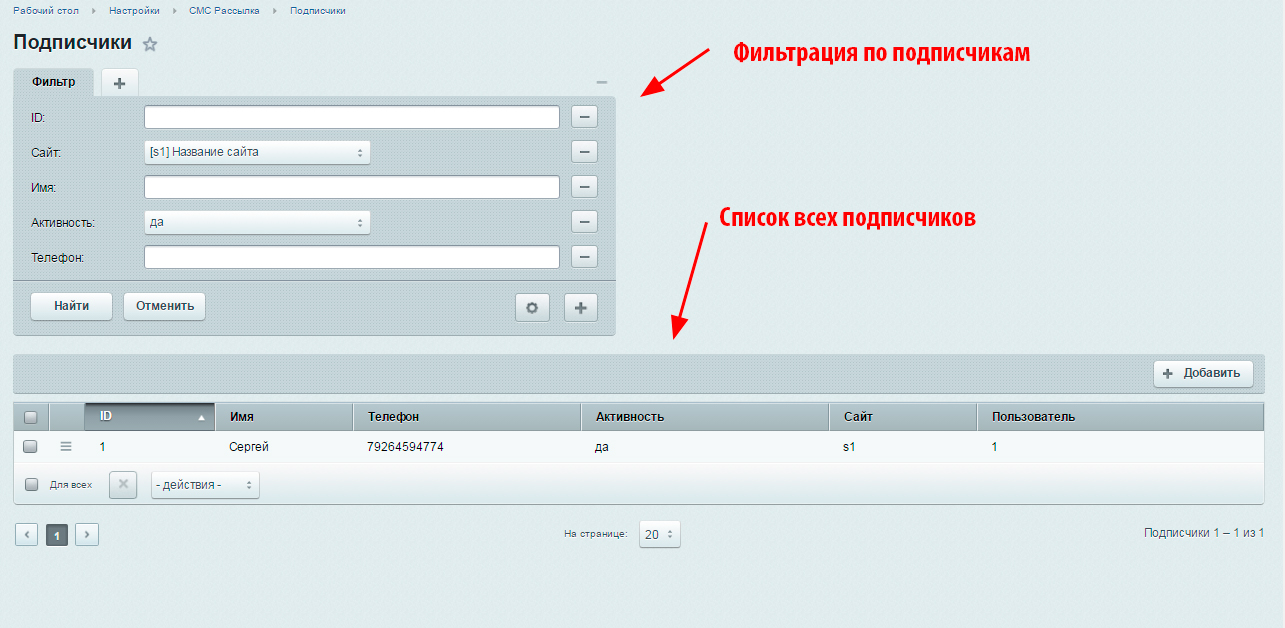Open filter settings gear icon

pyautogui.click(x=532, y=307)
